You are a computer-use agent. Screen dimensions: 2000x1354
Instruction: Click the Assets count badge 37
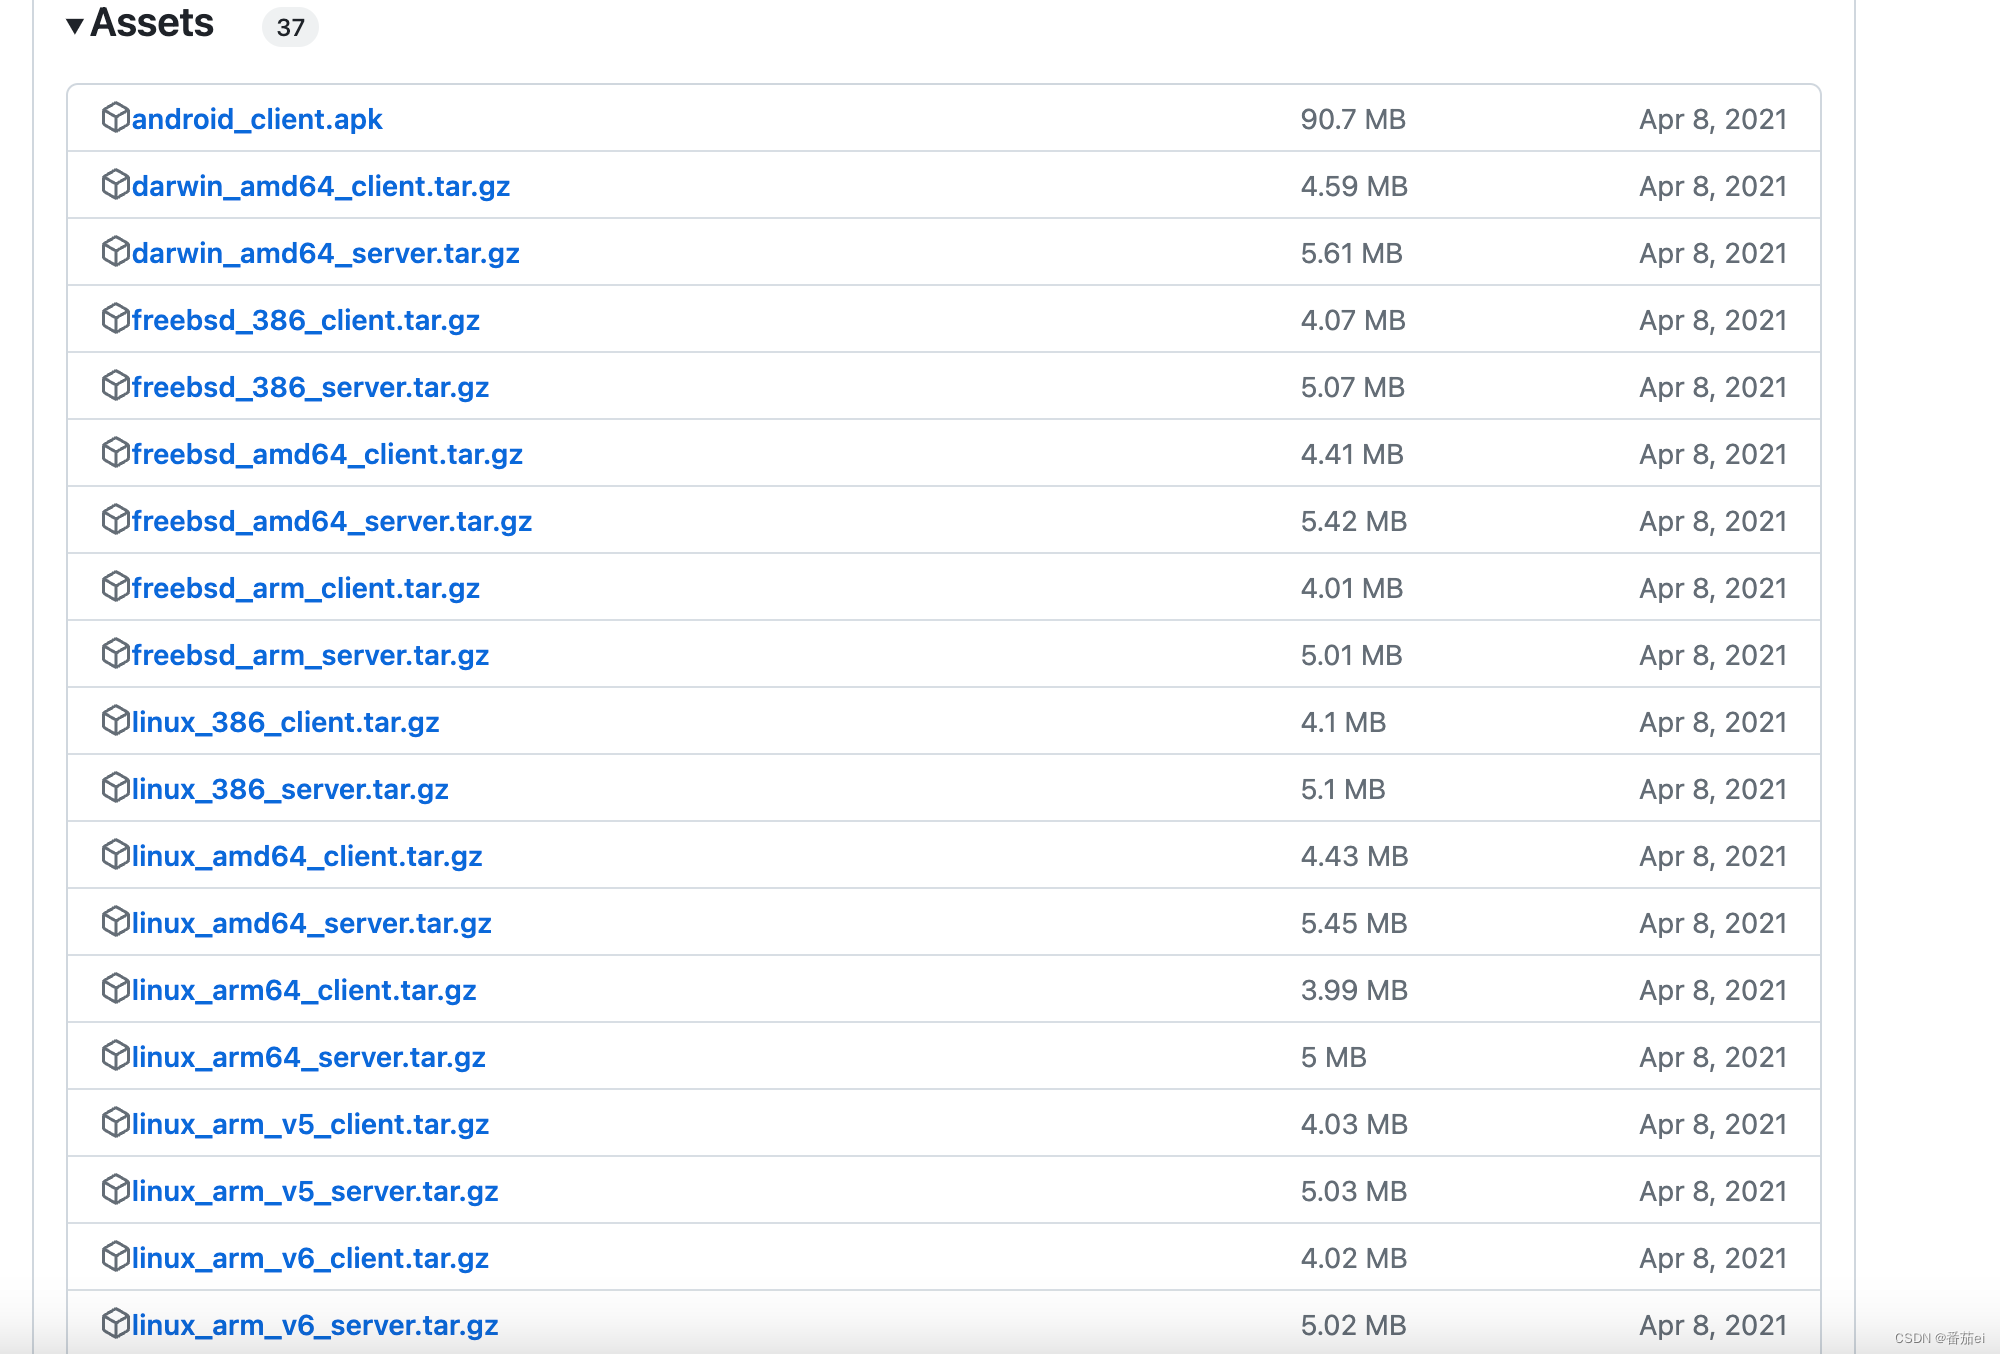click(x=290, y=27)
